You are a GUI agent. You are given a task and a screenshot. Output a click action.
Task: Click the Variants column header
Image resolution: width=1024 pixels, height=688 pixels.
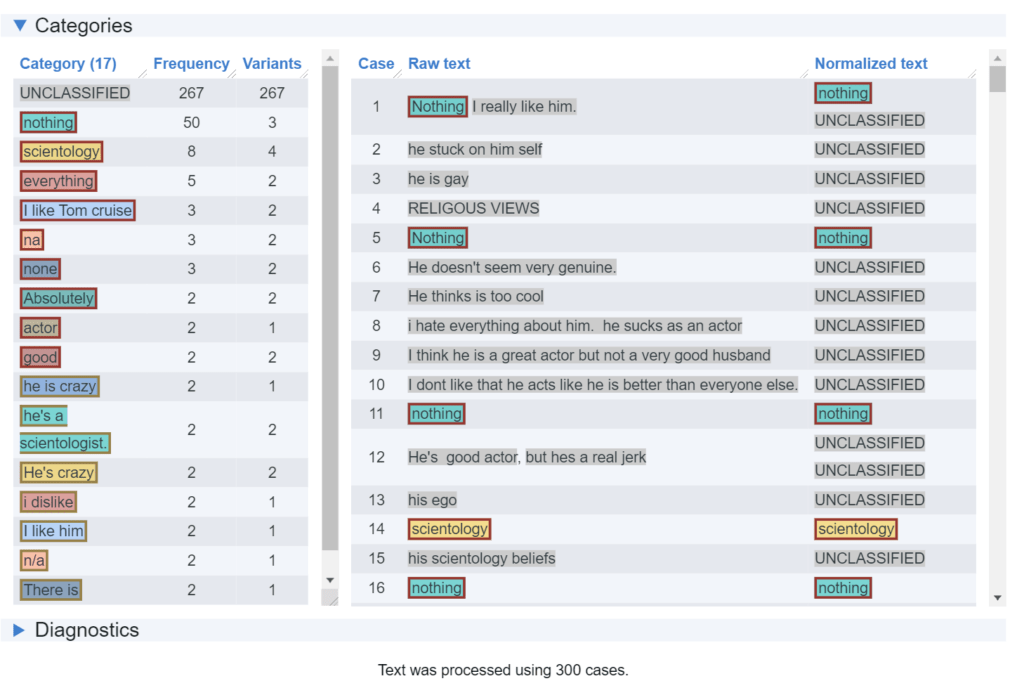pos(271,64)
